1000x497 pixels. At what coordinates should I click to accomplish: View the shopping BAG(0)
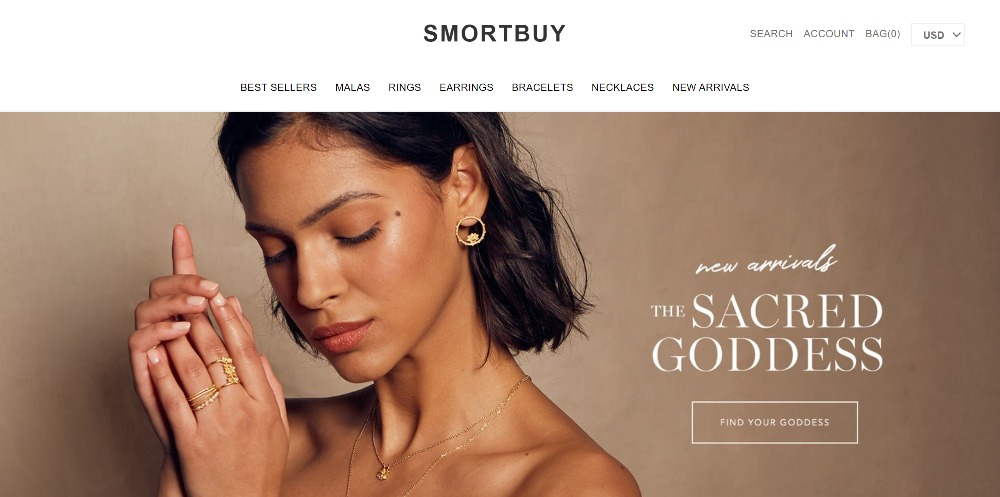click(883, 34)
